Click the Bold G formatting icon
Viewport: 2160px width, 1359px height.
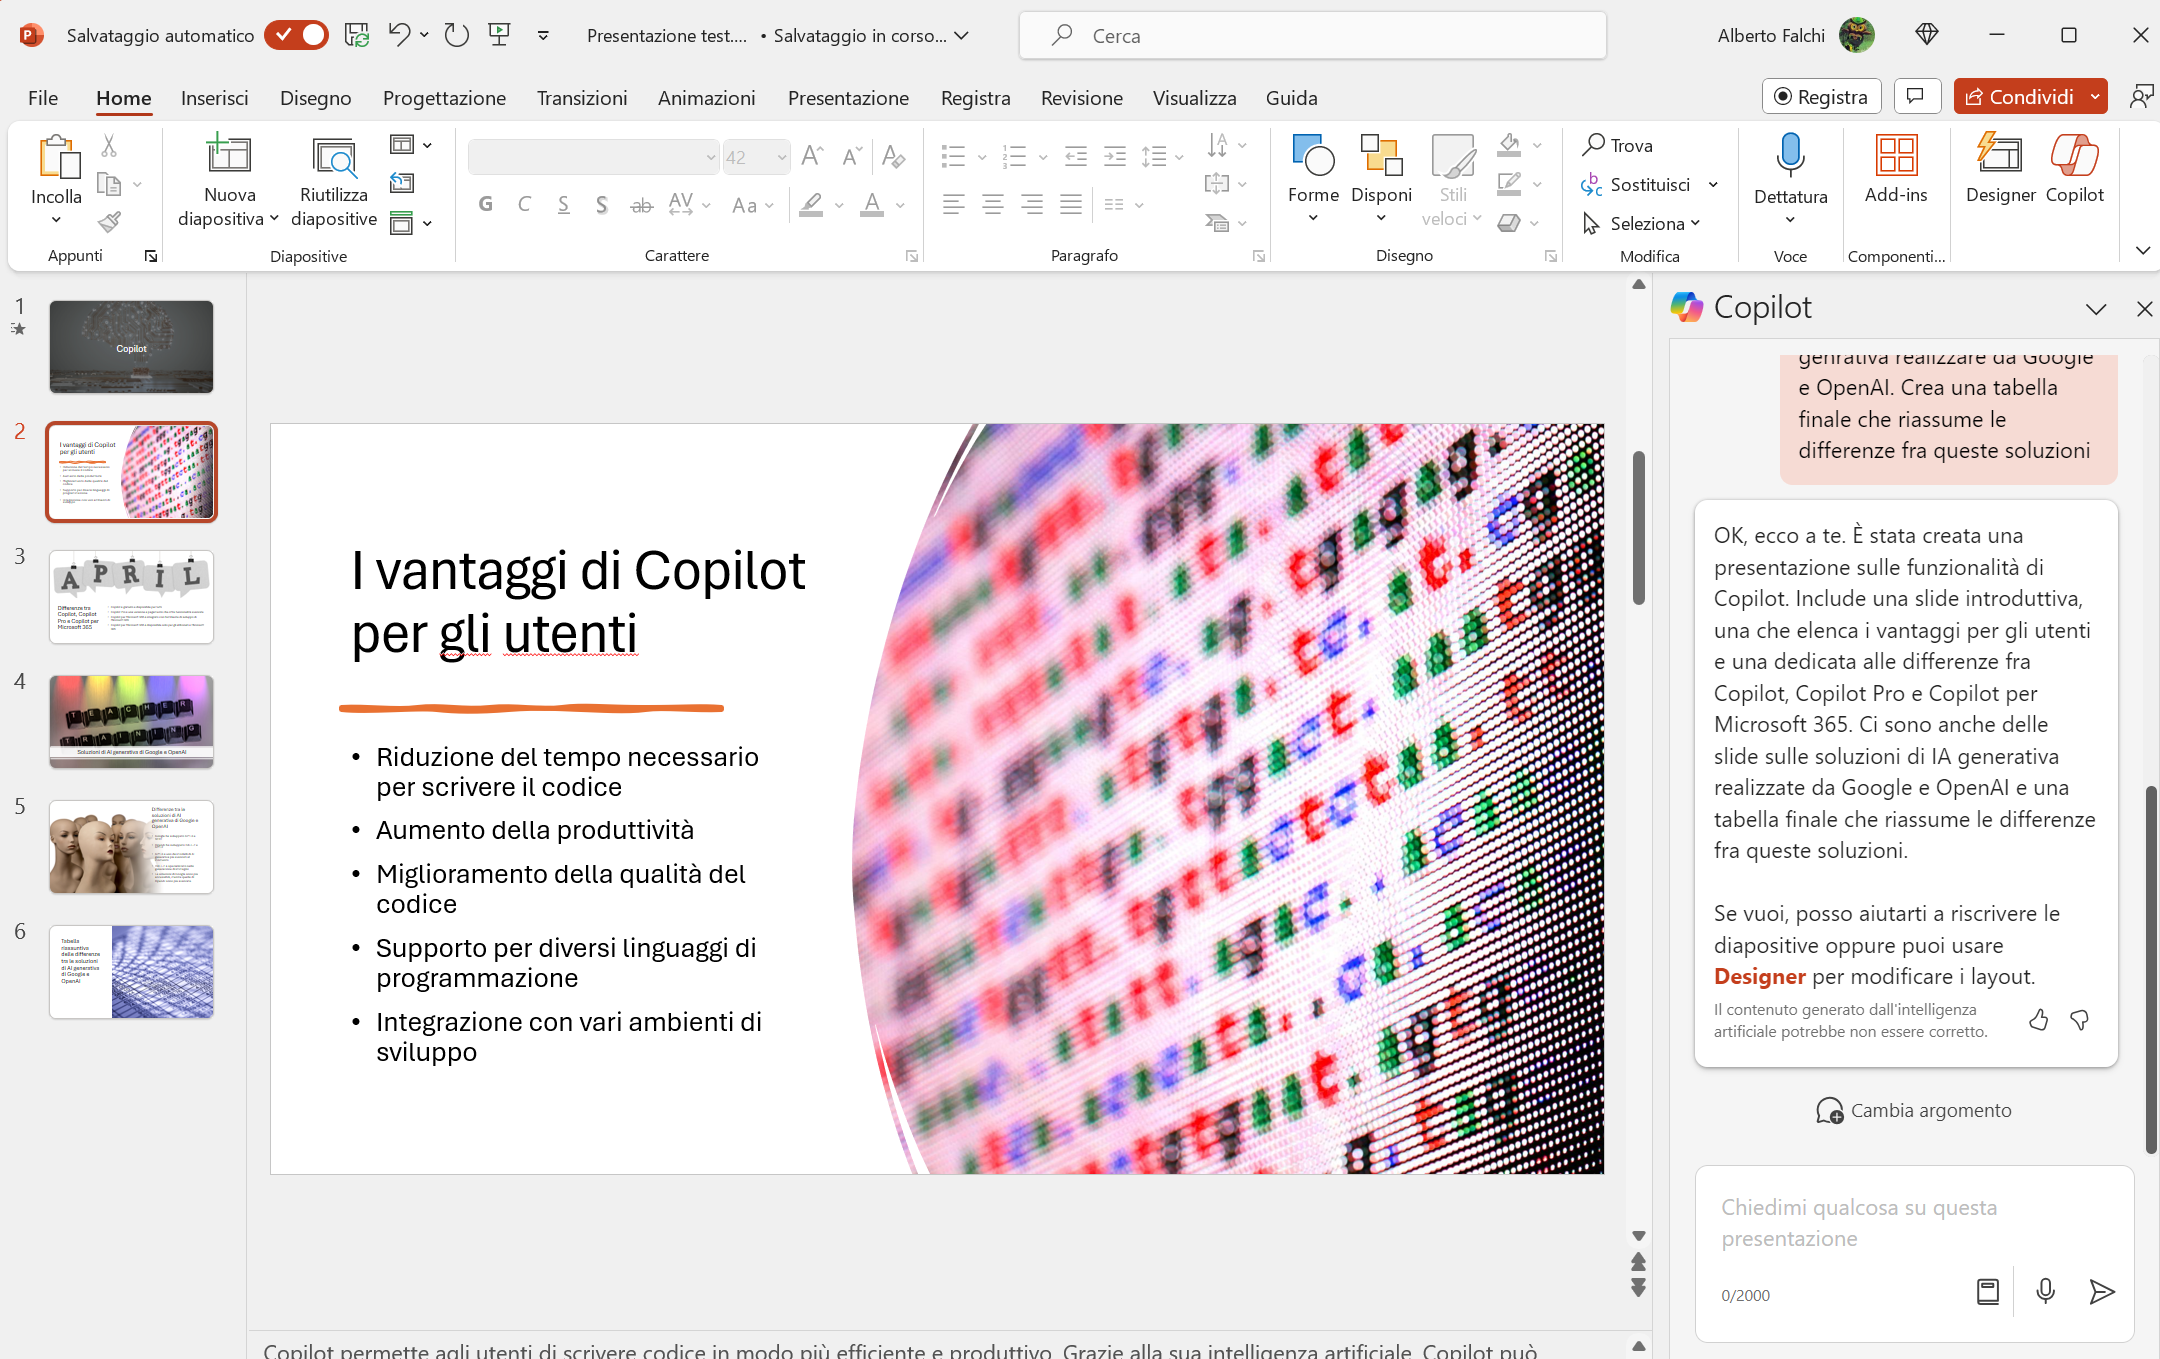[x=486, y=205]
